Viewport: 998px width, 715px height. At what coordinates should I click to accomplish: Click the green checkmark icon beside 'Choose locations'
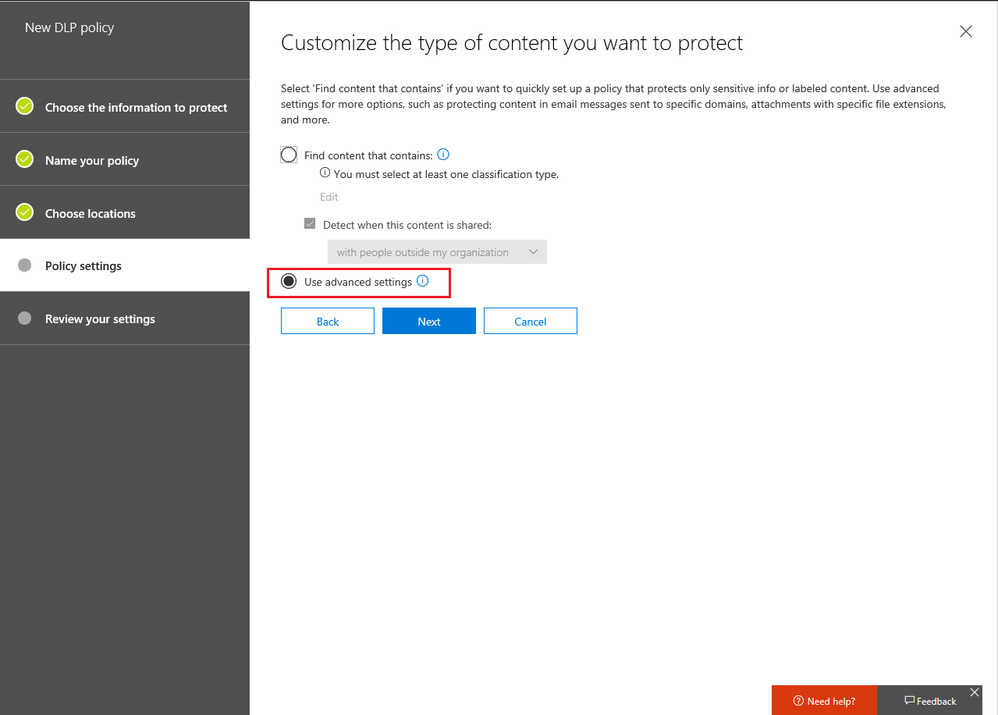(25, 212)
